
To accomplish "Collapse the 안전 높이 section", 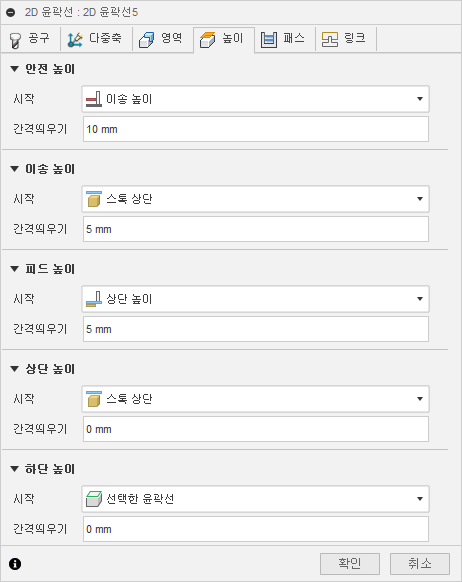I will click(x=14, y=69).
